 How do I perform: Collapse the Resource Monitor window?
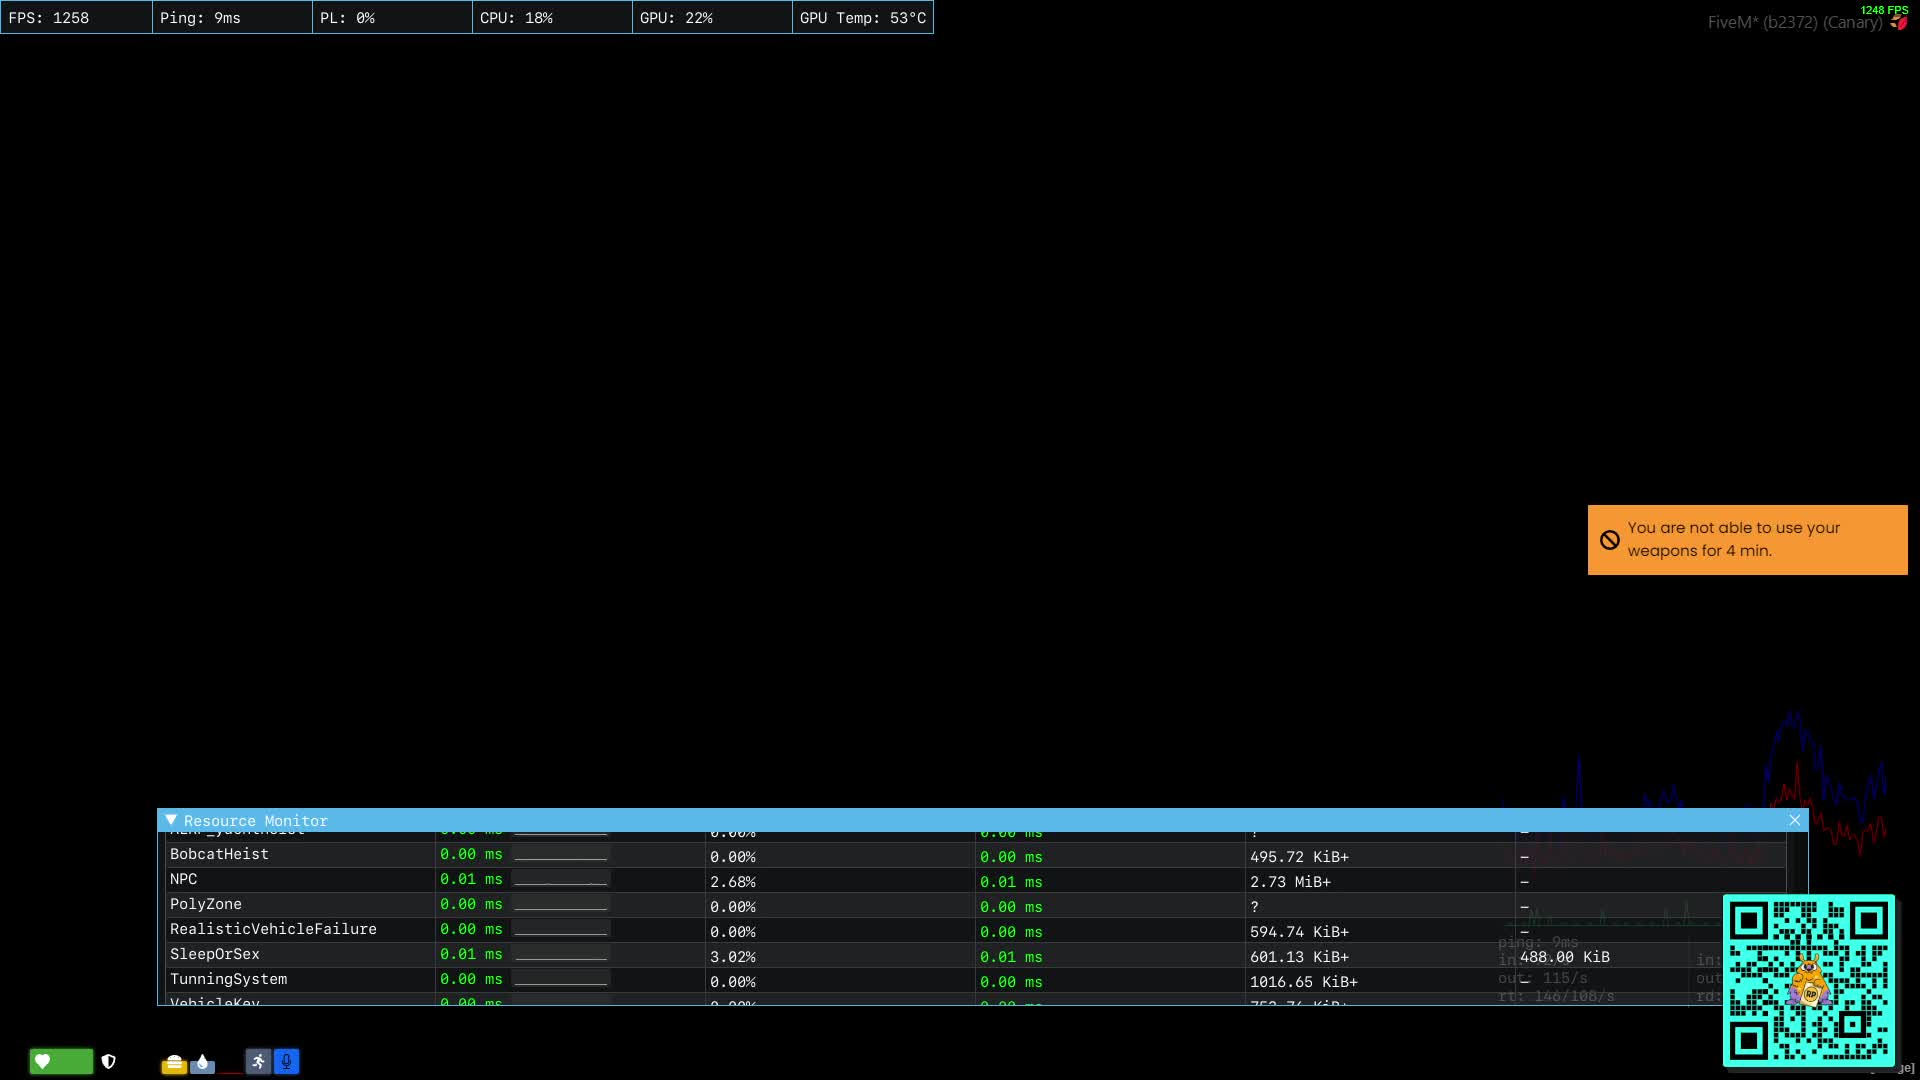coord(171,820)
